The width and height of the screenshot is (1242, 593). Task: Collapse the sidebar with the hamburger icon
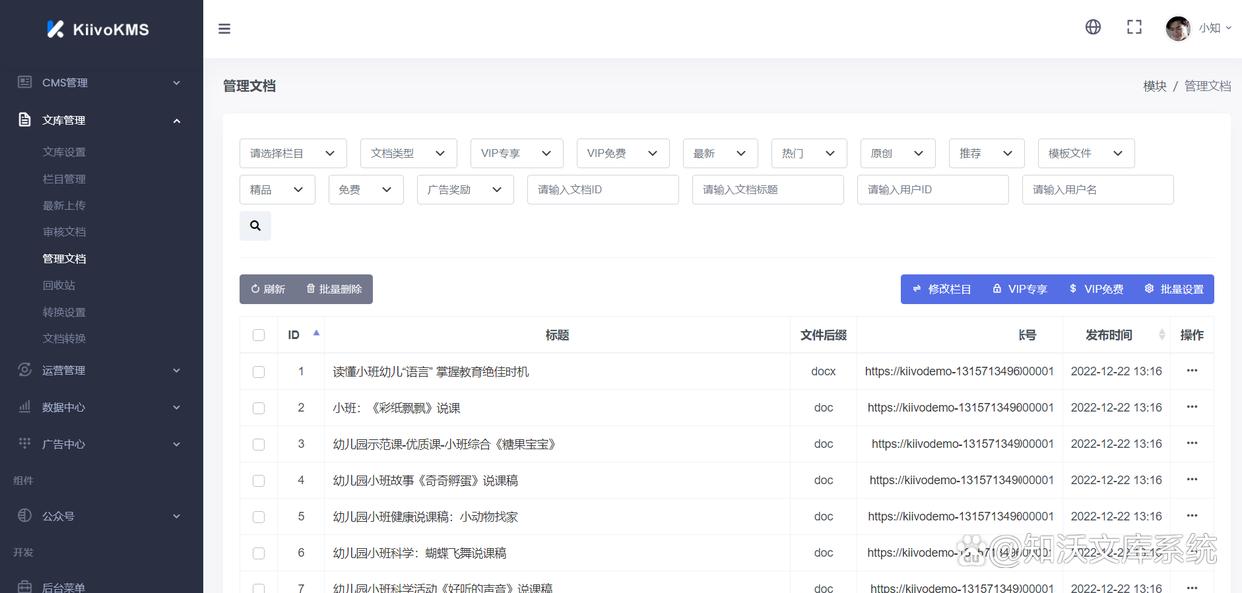224,28
